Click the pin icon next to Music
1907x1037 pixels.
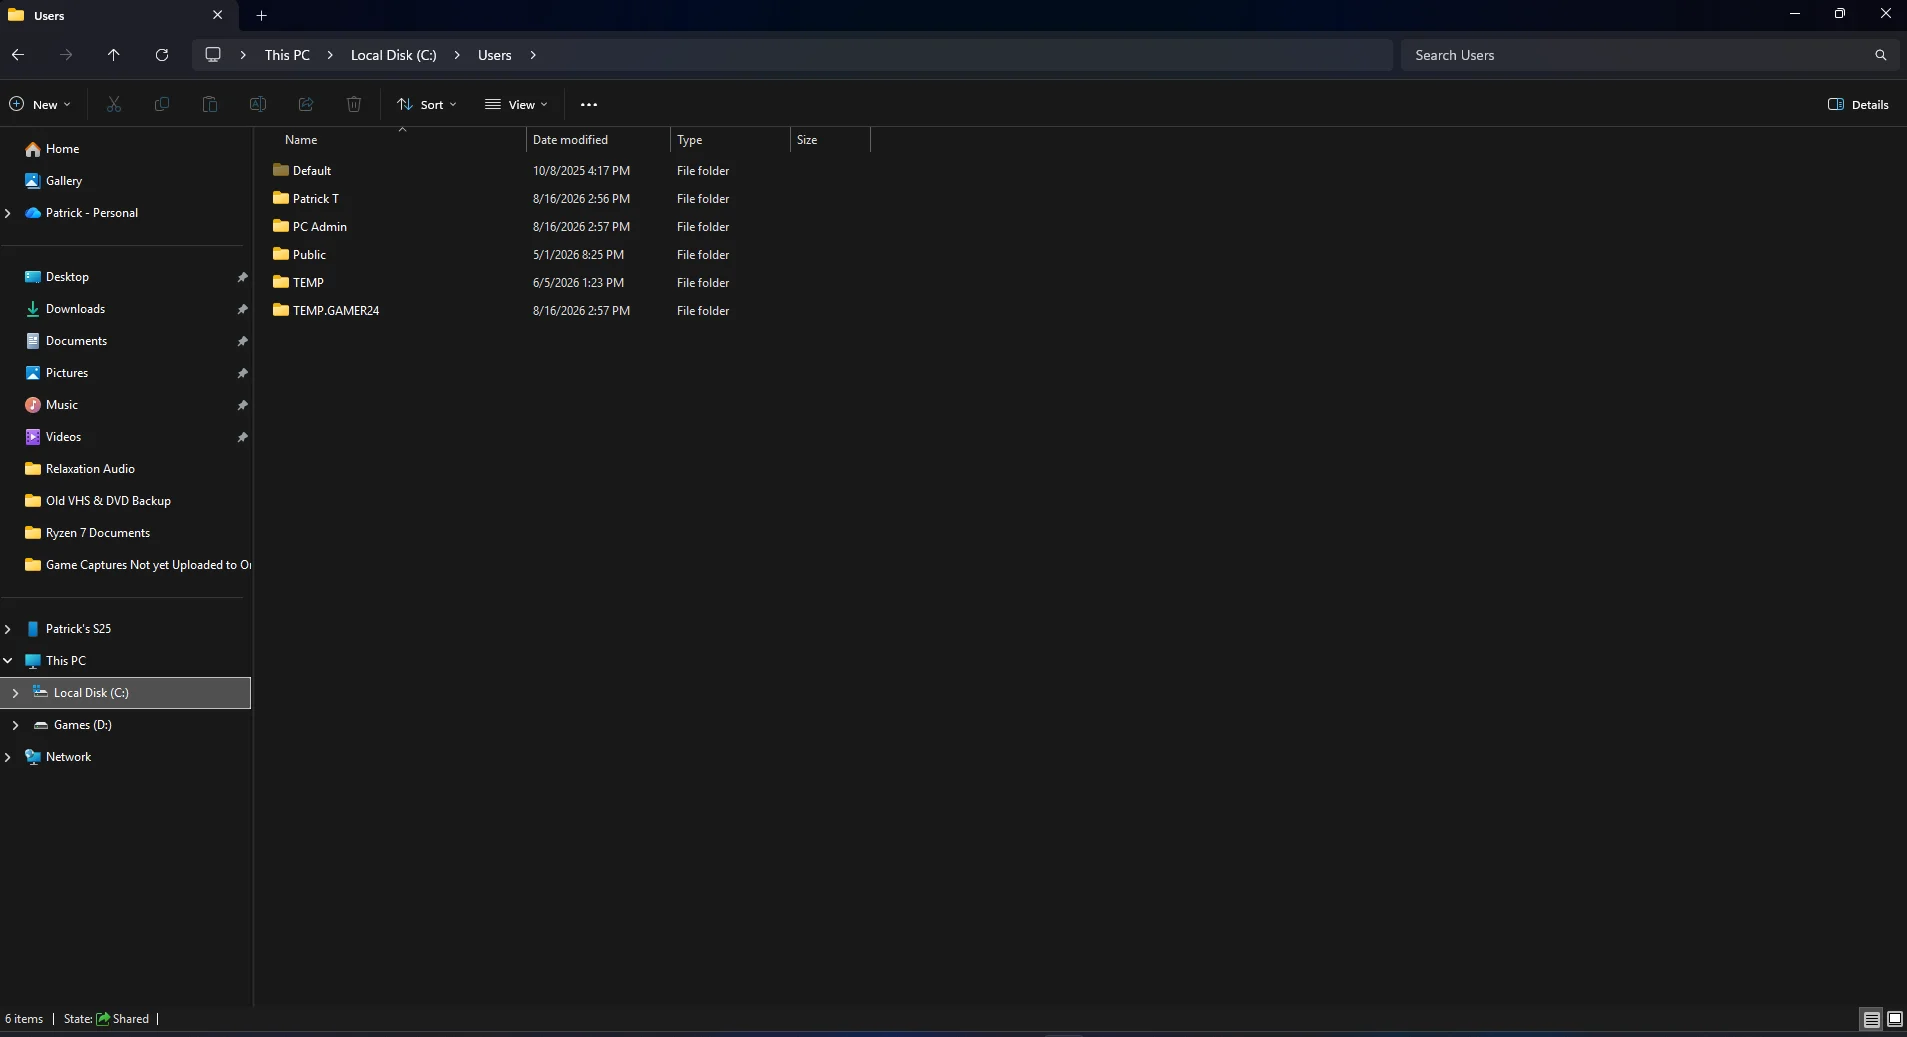242,405
